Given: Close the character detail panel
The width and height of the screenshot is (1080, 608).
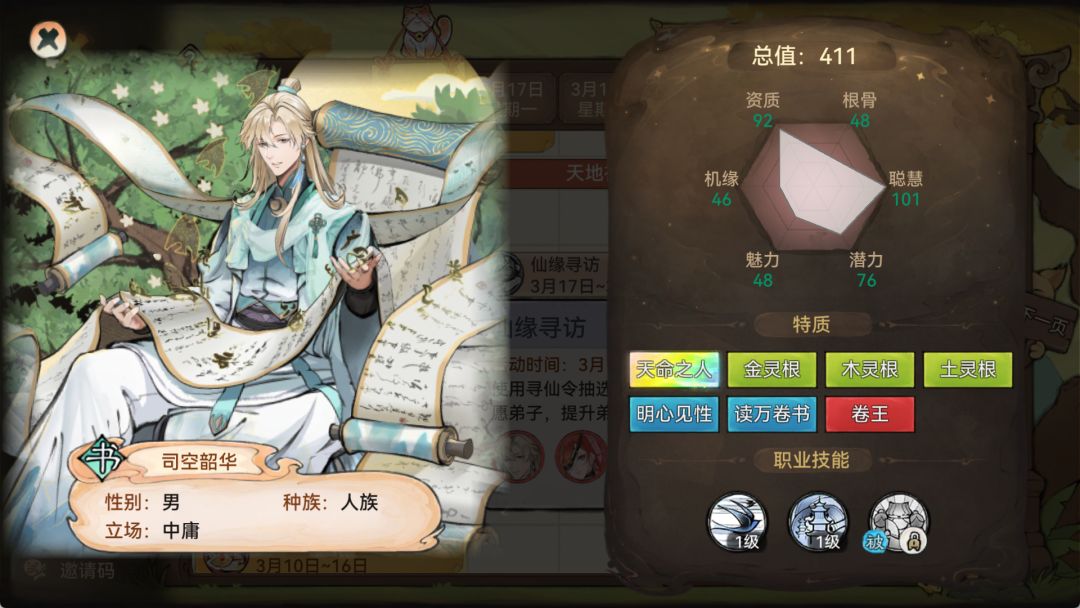Looking at the screenshot, I should click(x=48, y=39).
